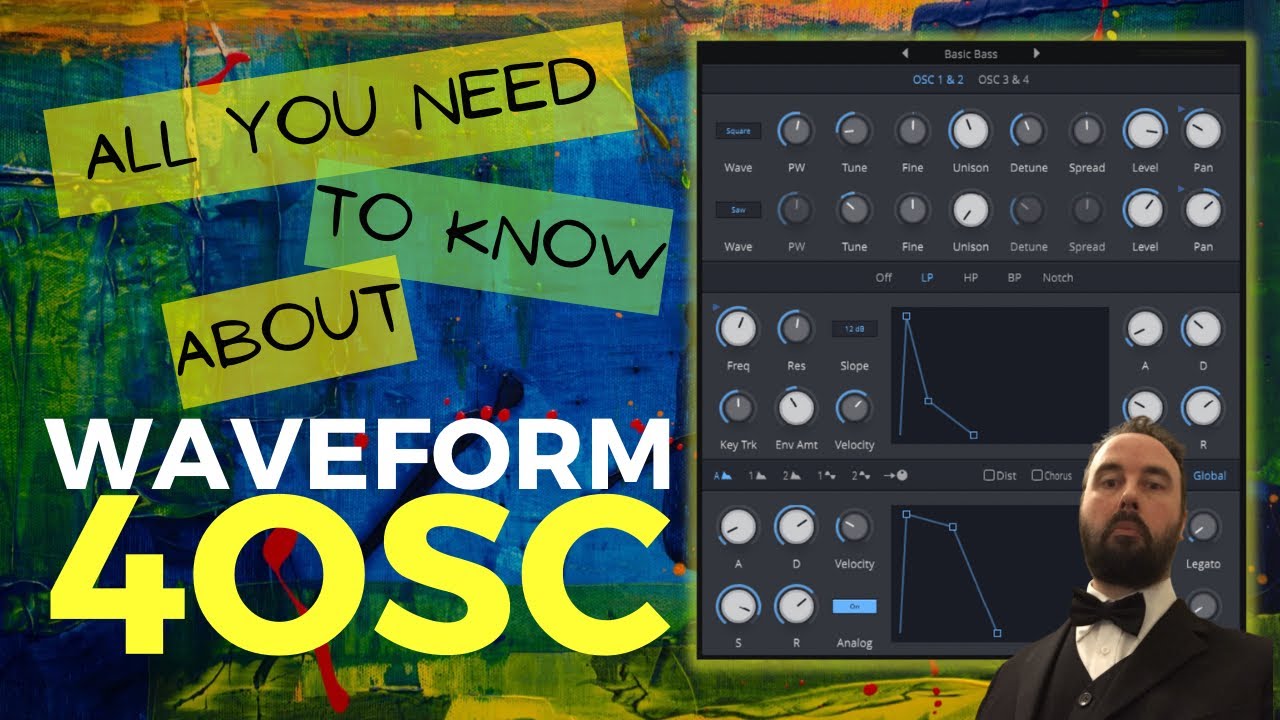Click the filter envelope A knob
Viewport: 1280px width, 720px height.
(1145, 328)
